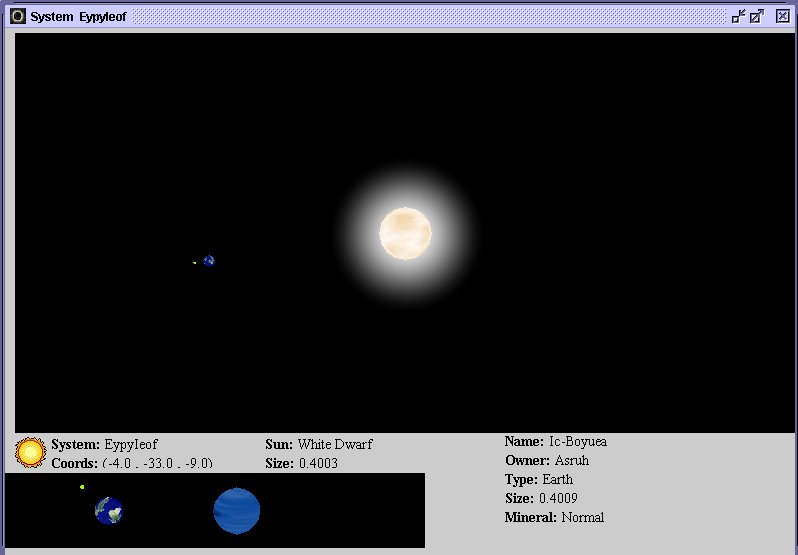This screenshot has height=555, width=798.
Task: Select the blue gas planet thumbnail
Action: pos(237,511)
